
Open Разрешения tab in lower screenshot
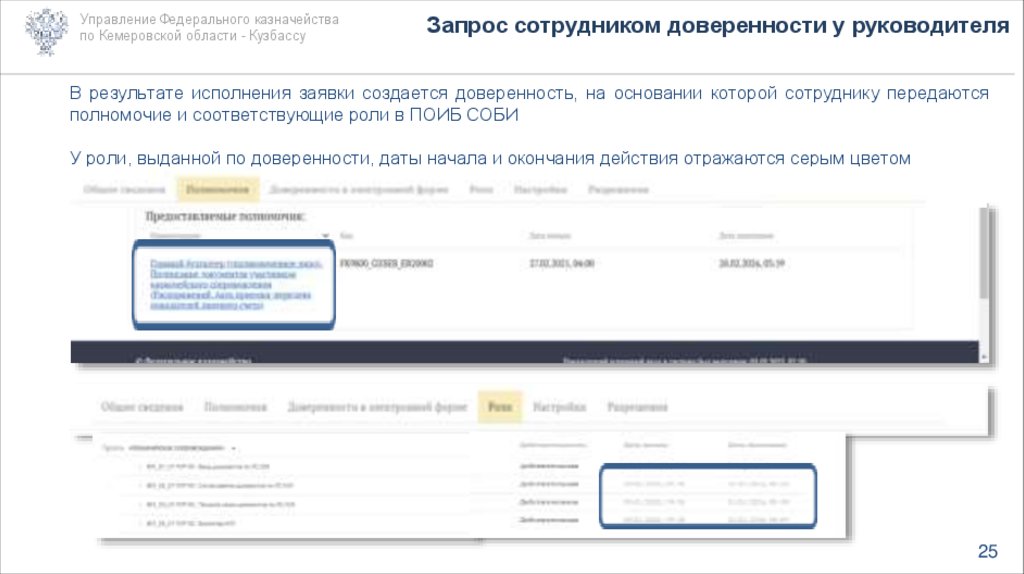pos(637,407)
